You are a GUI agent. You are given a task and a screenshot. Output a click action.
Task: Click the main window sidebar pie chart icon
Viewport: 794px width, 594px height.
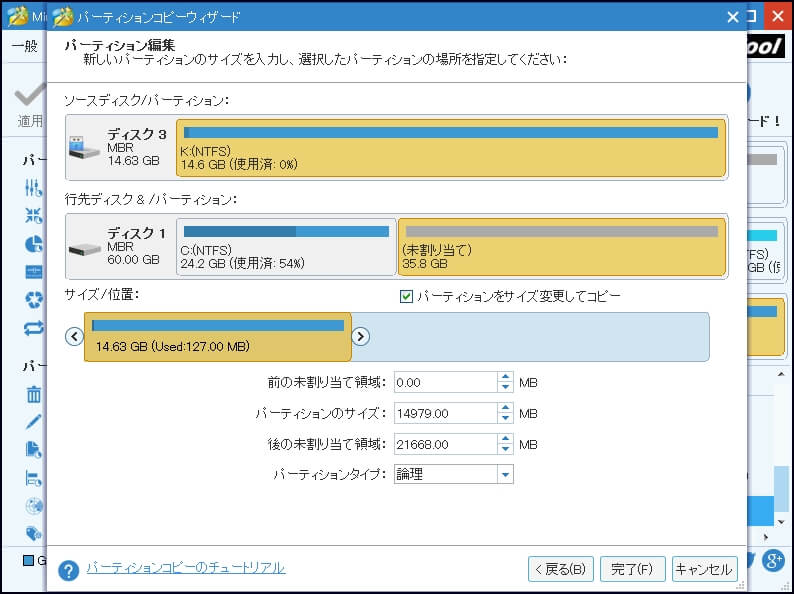point(33,244)
